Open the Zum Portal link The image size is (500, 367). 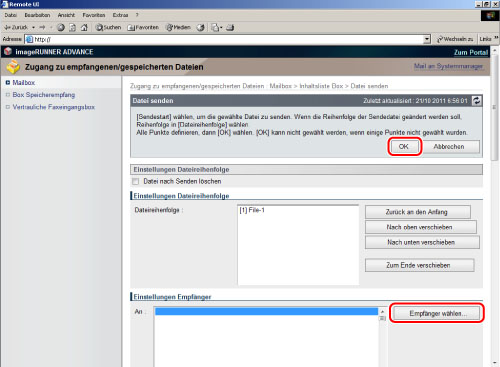tap(471, 52)
